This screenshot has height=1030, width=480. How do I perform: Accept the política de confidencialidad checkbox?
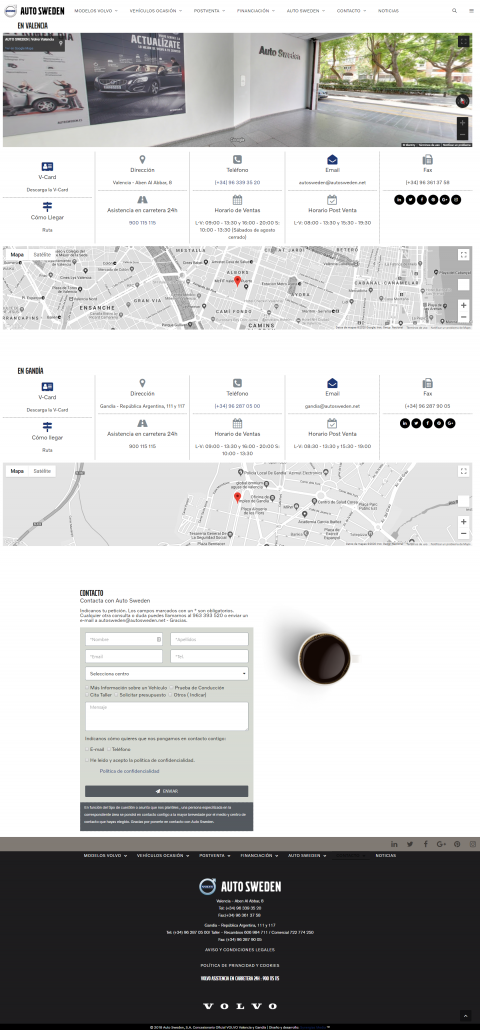[87, 760]
